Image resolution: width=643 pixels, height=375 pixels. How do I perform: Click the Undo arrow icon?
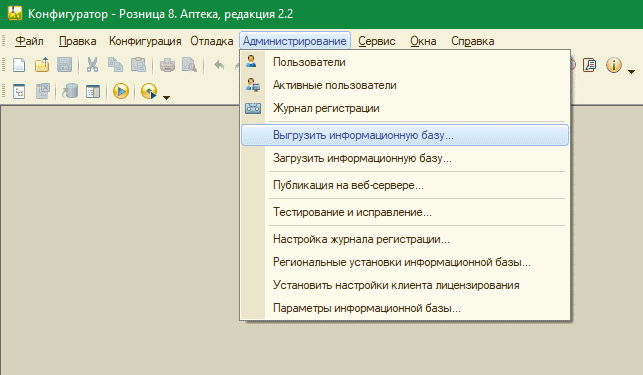pos(219,65)
